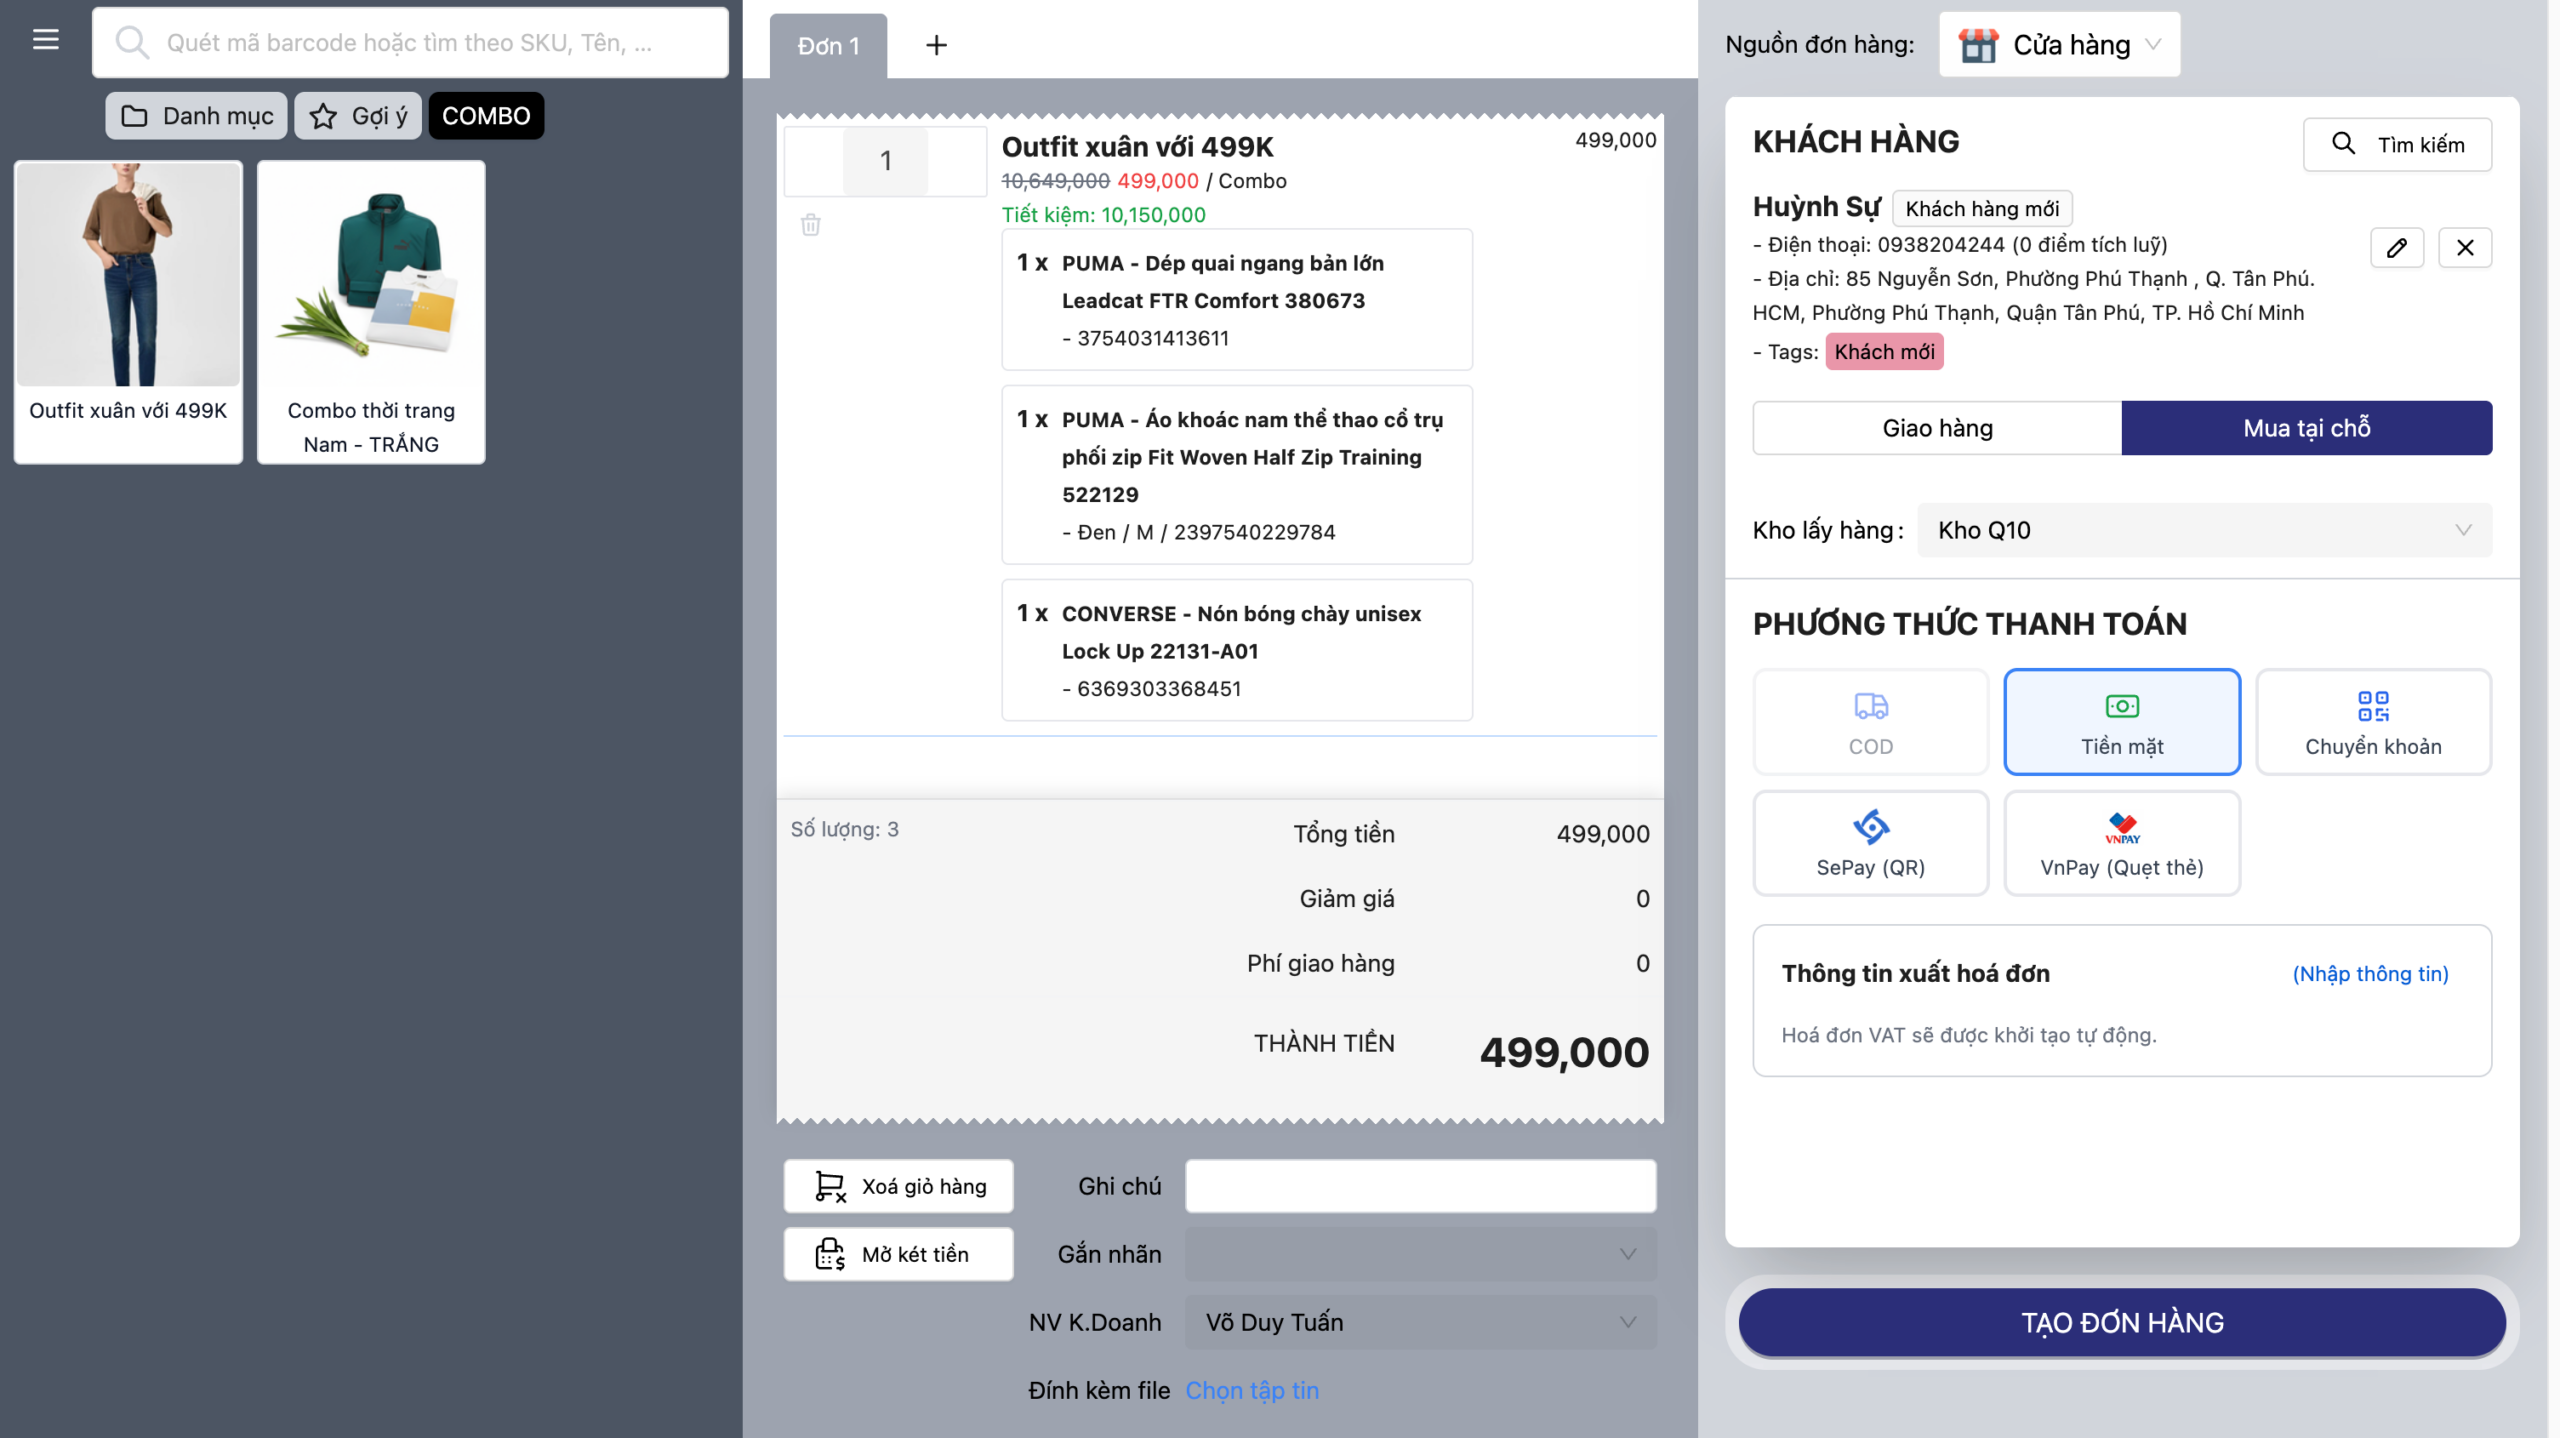Select Mua tại chỗ option
Viewport: 2560px width, 1438px height.
2306,428
